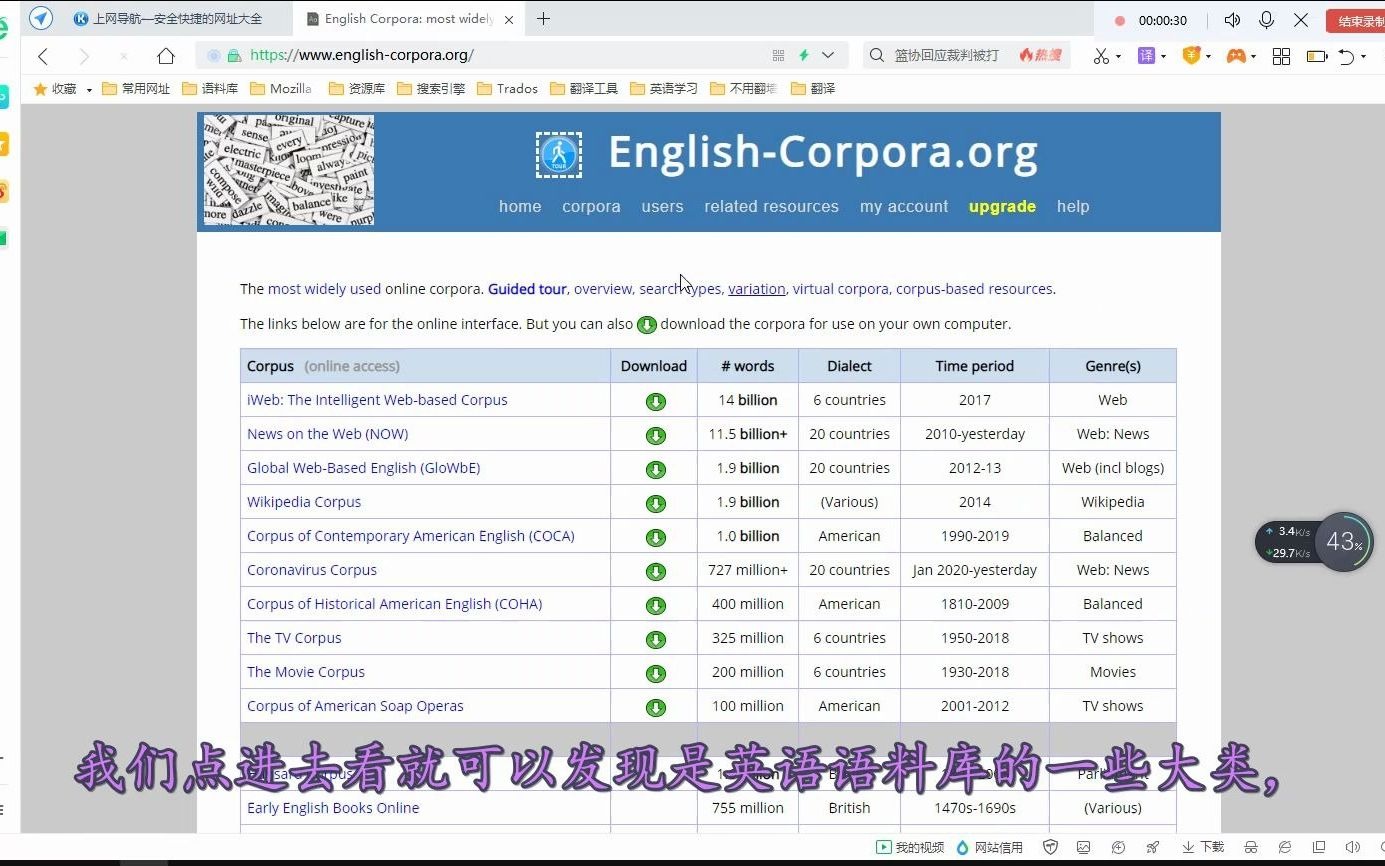Go back to the previous page

43,56
